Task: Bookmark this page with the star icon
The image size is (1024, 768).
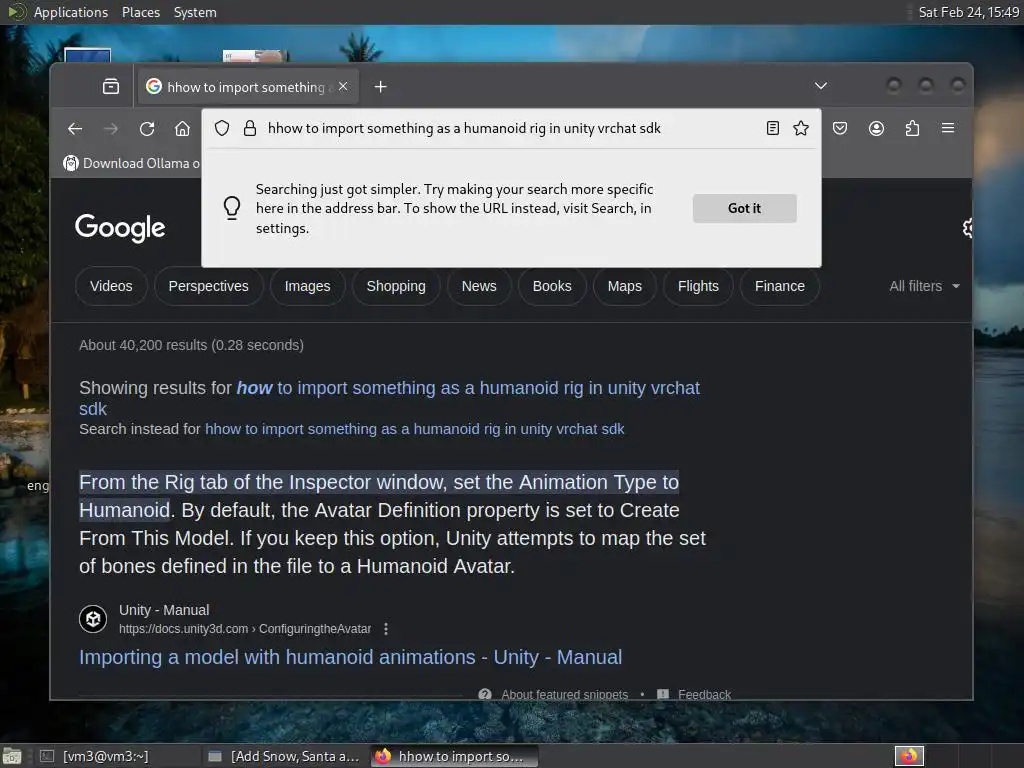Action: (801, 128)
